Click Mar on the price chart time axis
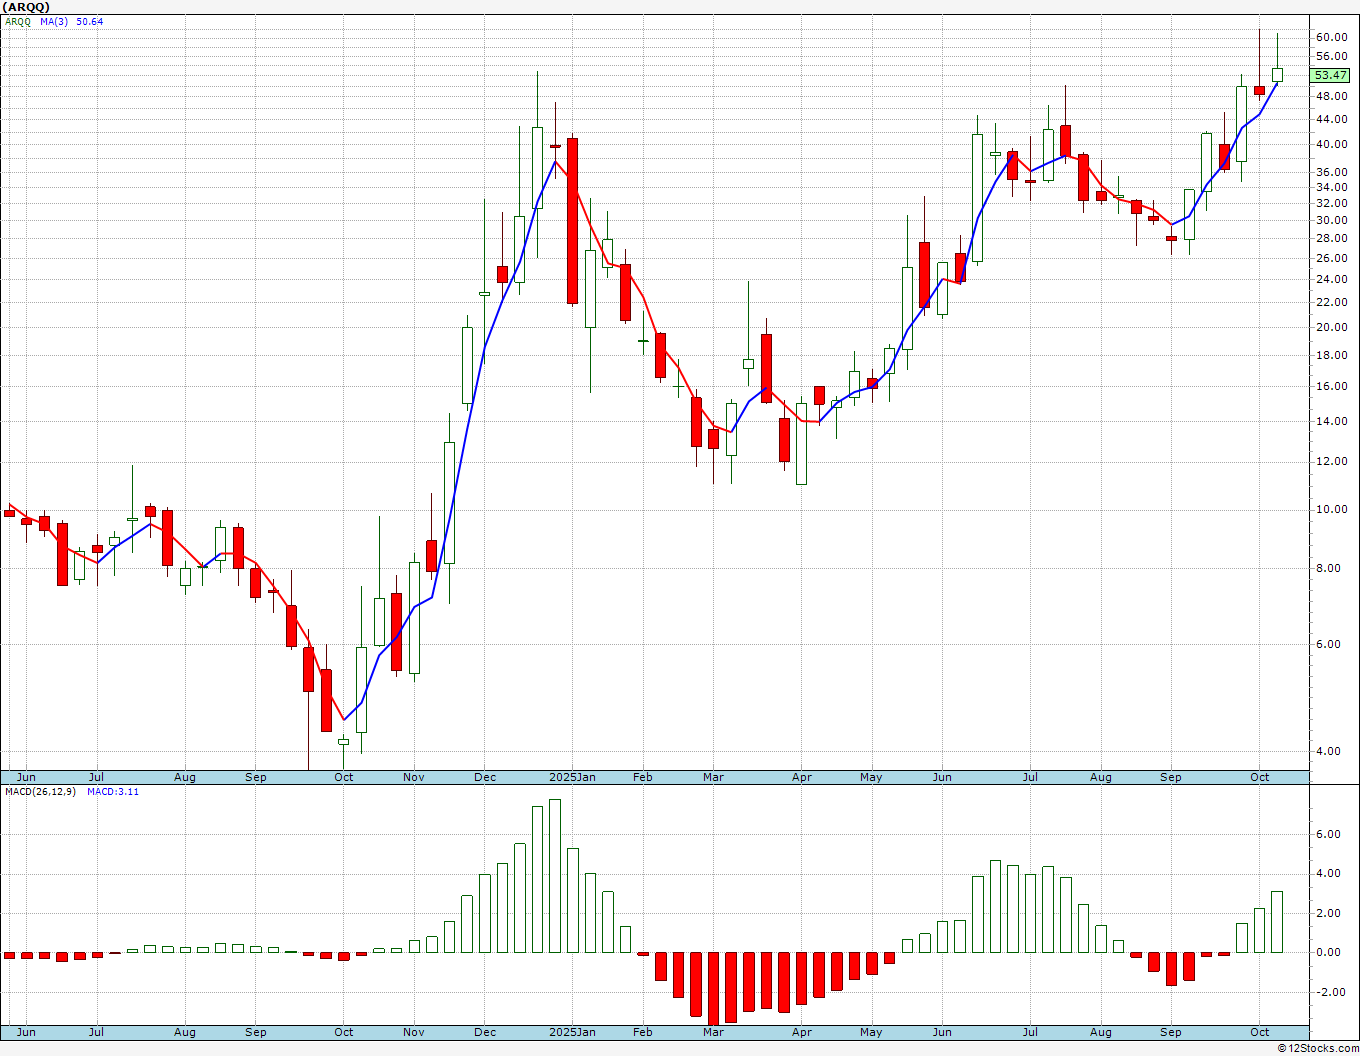1360x1056 pixels. (x=713, y=777)
